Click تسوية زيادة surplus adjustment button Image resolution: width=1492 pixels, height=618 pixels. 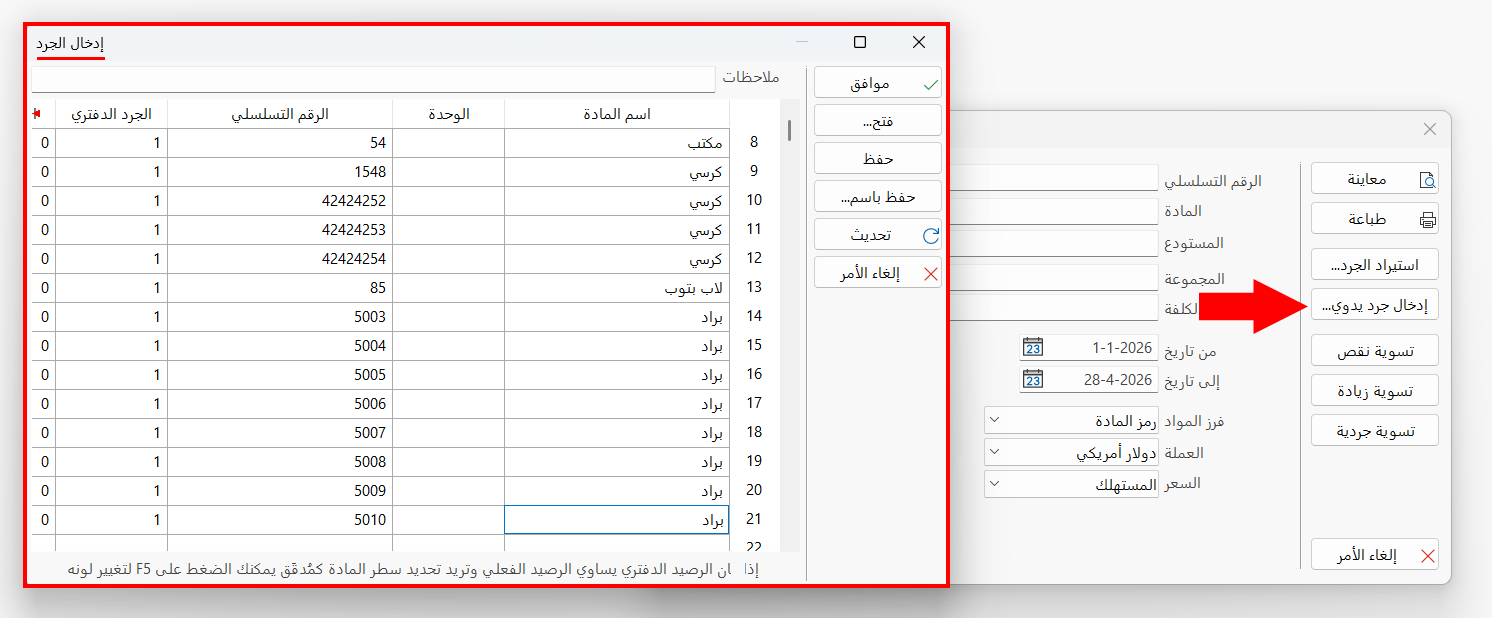(x=1375, y=390)
